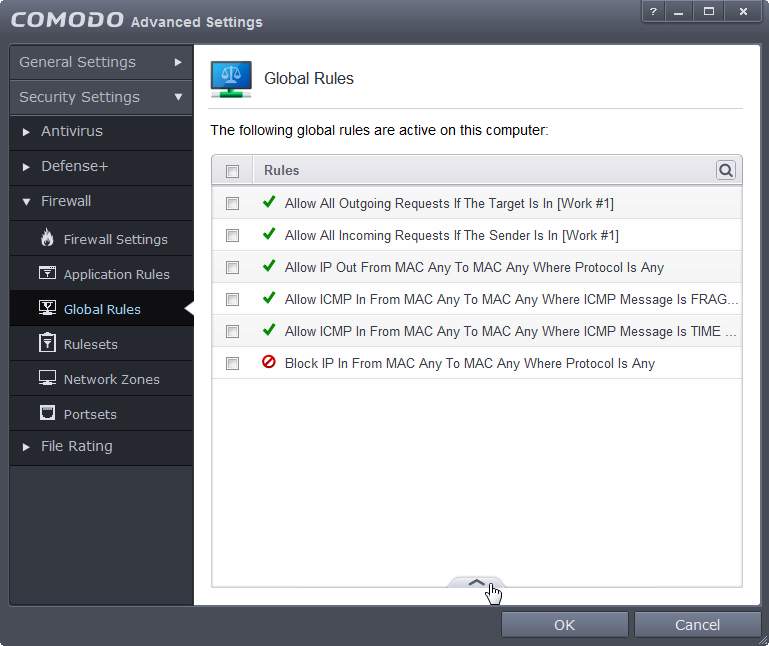Open the bottom up-arrow options handle
Screen dimensions: 769x646
click(x=477, y=583)
